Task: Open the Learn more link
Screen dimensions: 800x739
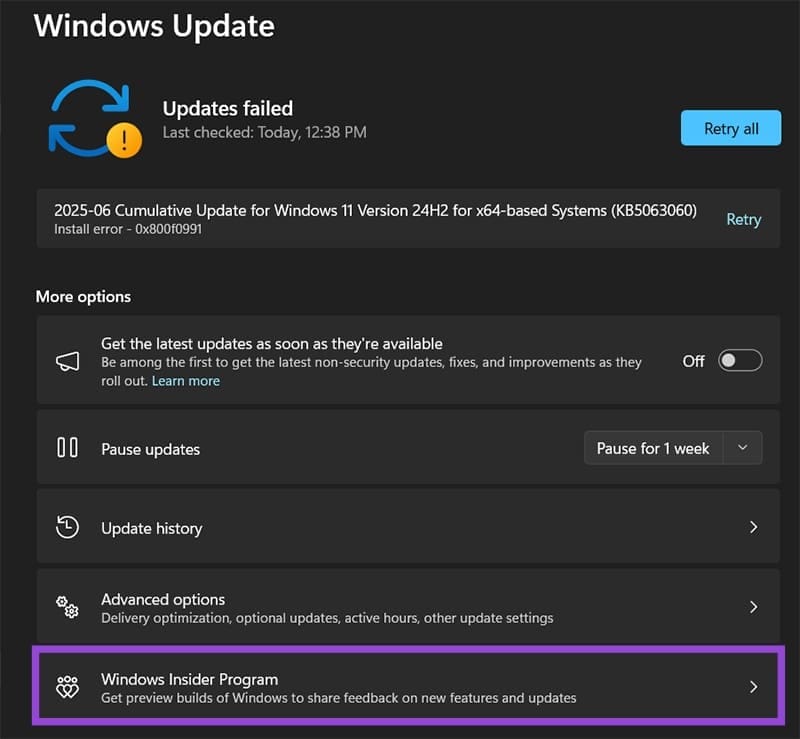Action: 186,381
